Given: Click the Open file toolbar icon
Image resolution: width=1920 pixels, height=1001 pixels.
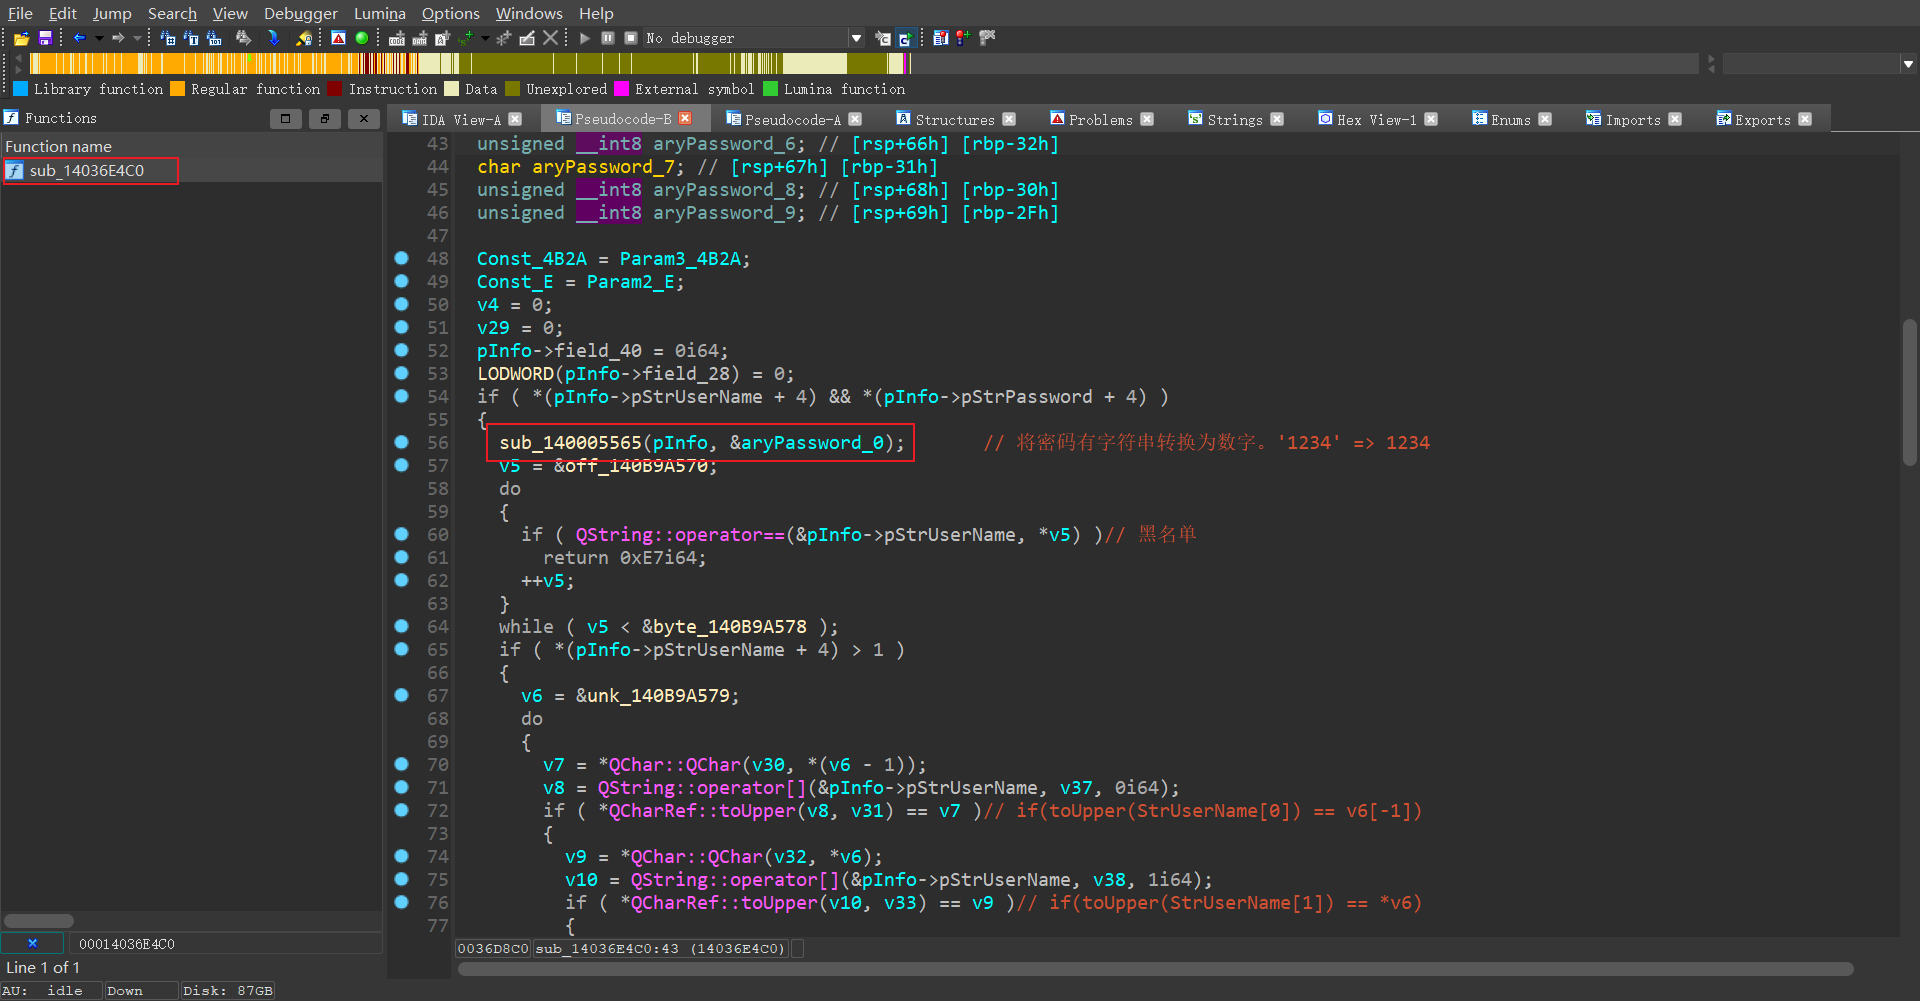Looking at the screenshot, I should [21, 38].
